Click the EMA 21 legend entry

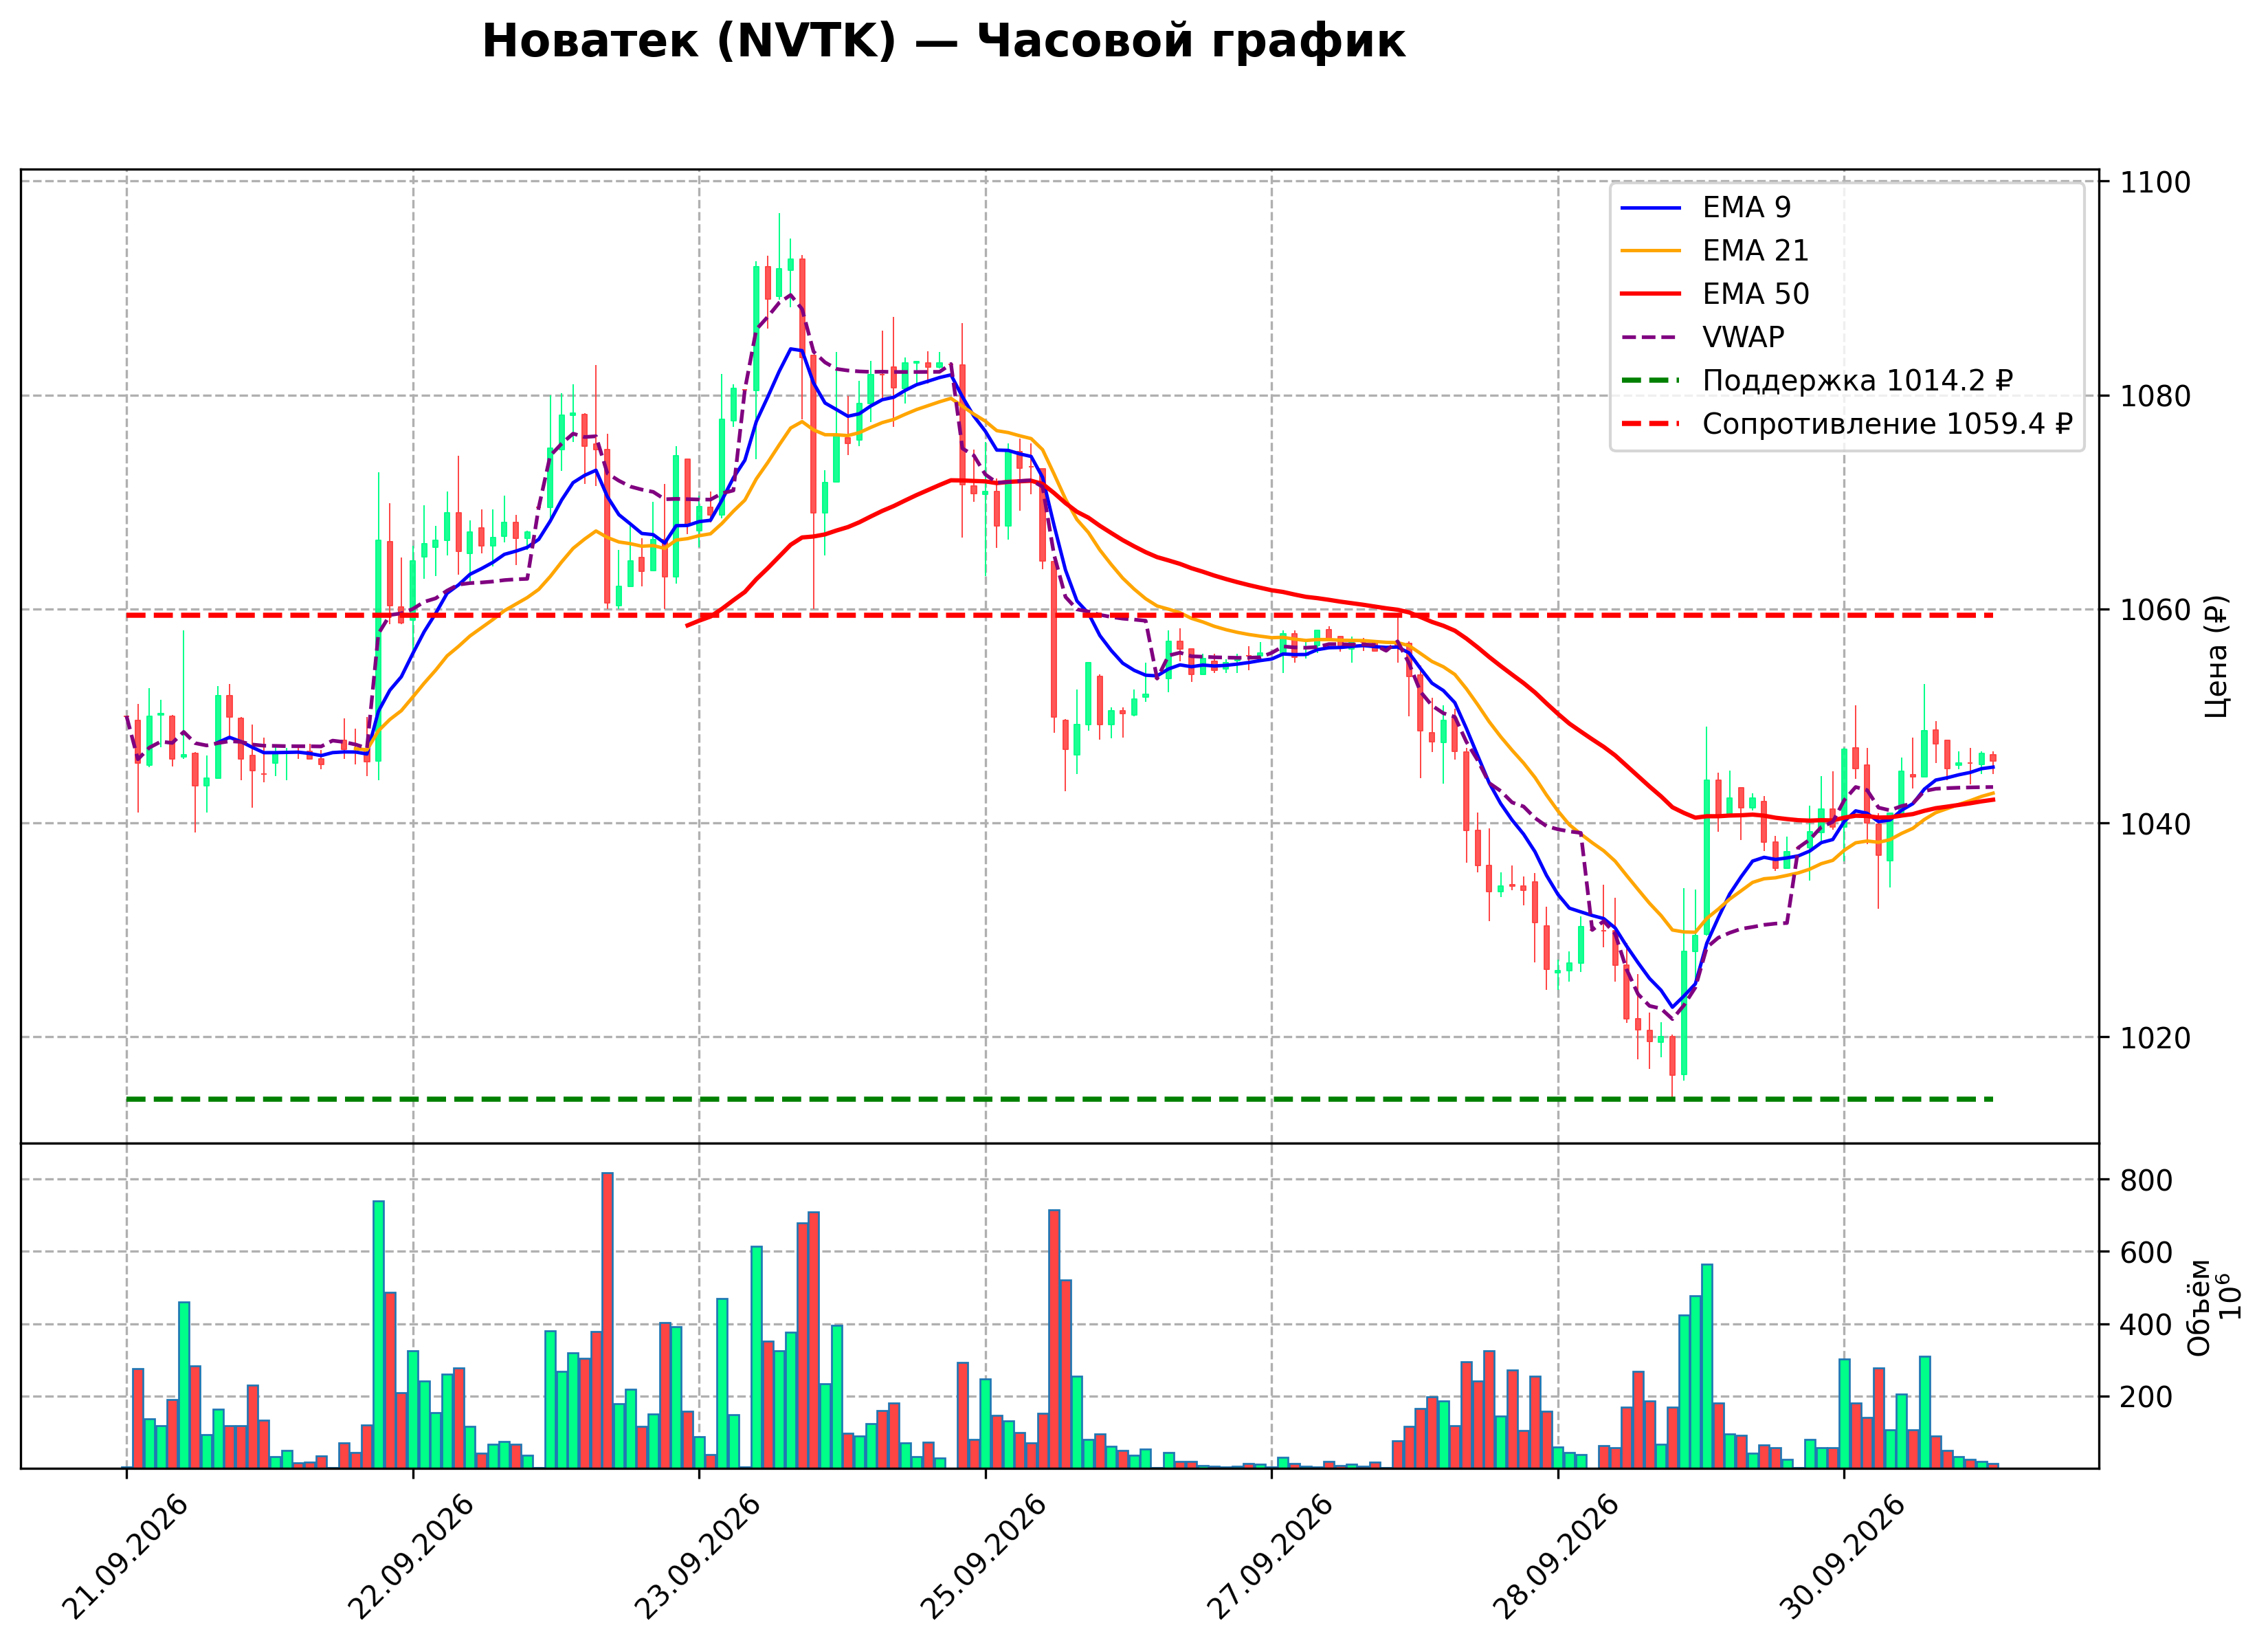(1715, 250)
